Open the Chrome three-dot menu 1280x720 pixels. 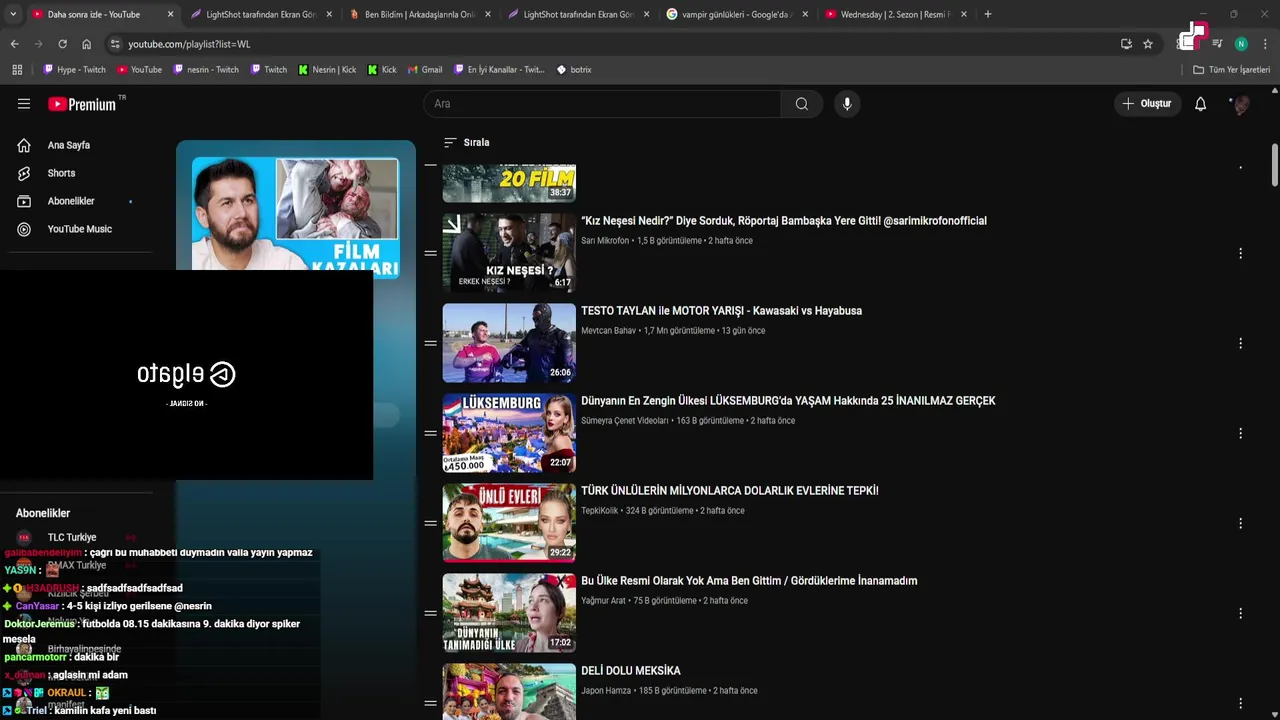(1265, 44)
